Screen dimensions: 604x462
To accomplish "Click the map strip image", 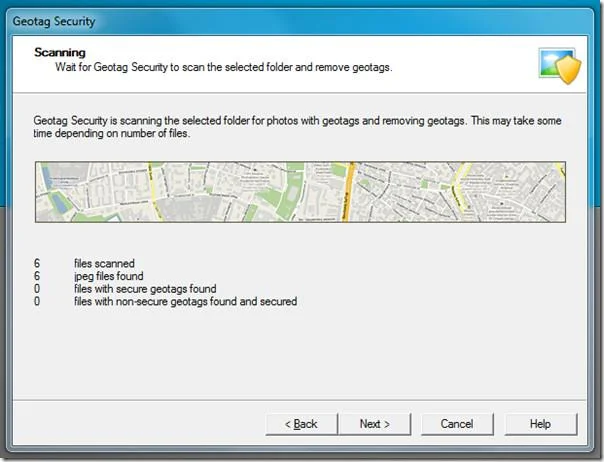I will tap(300, 192).
